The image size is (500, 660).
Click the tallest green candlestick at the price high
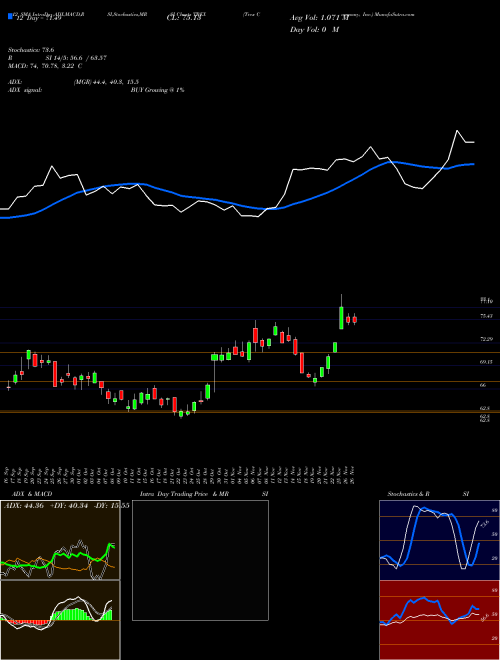[341, 318]
